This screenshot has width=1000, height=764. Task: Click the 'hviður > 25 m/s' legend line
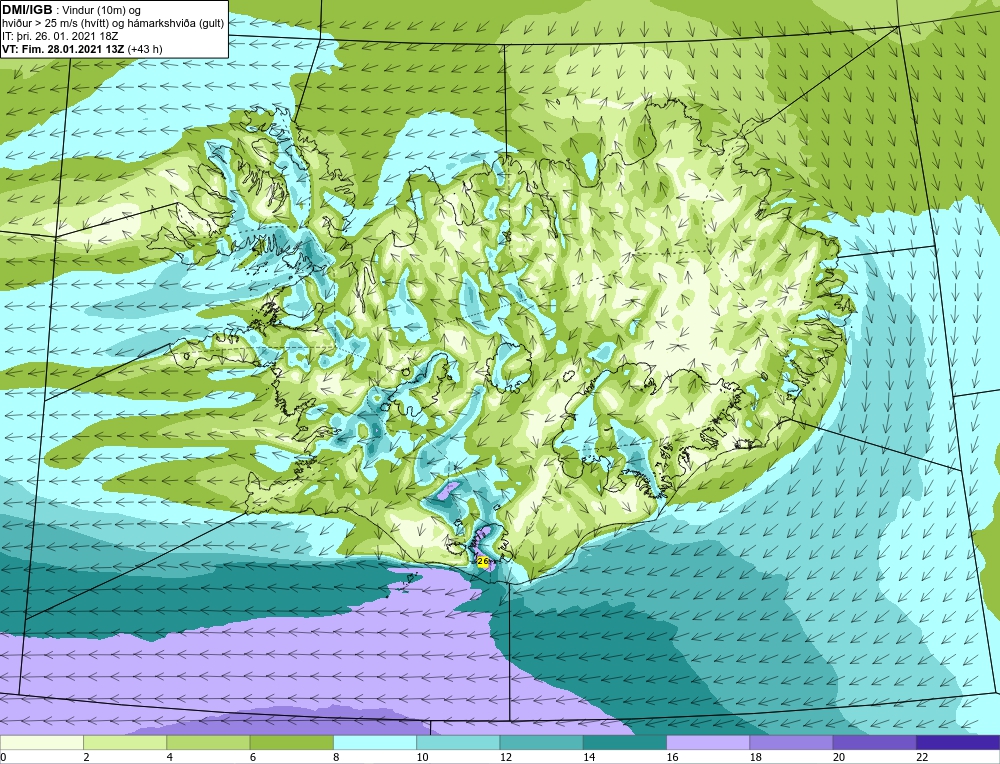click(113, 24)
